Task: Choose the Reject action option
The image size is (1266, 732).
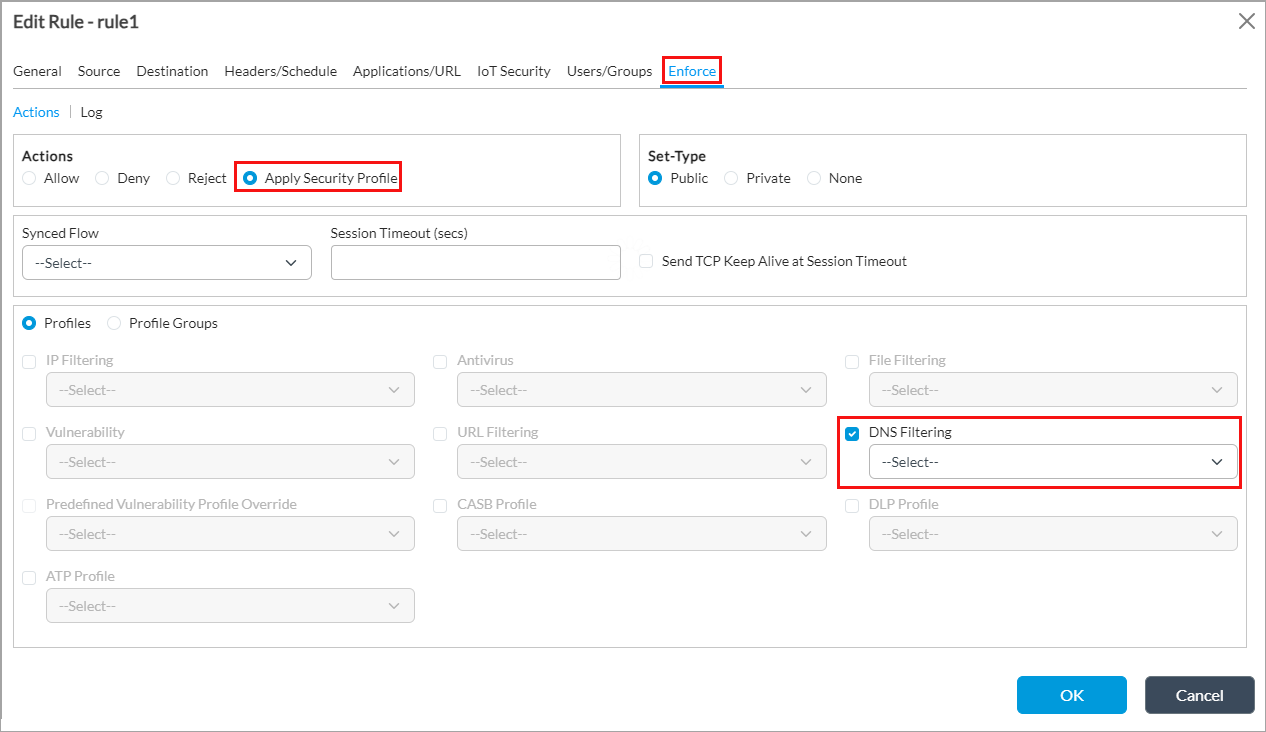Action: (173, 178)
